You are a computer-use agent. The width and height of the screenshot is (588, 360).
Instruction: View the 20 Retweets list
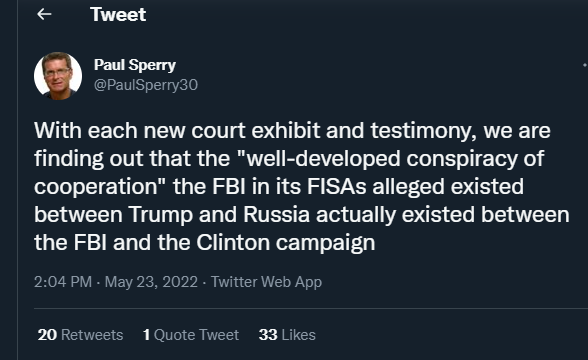80,335
